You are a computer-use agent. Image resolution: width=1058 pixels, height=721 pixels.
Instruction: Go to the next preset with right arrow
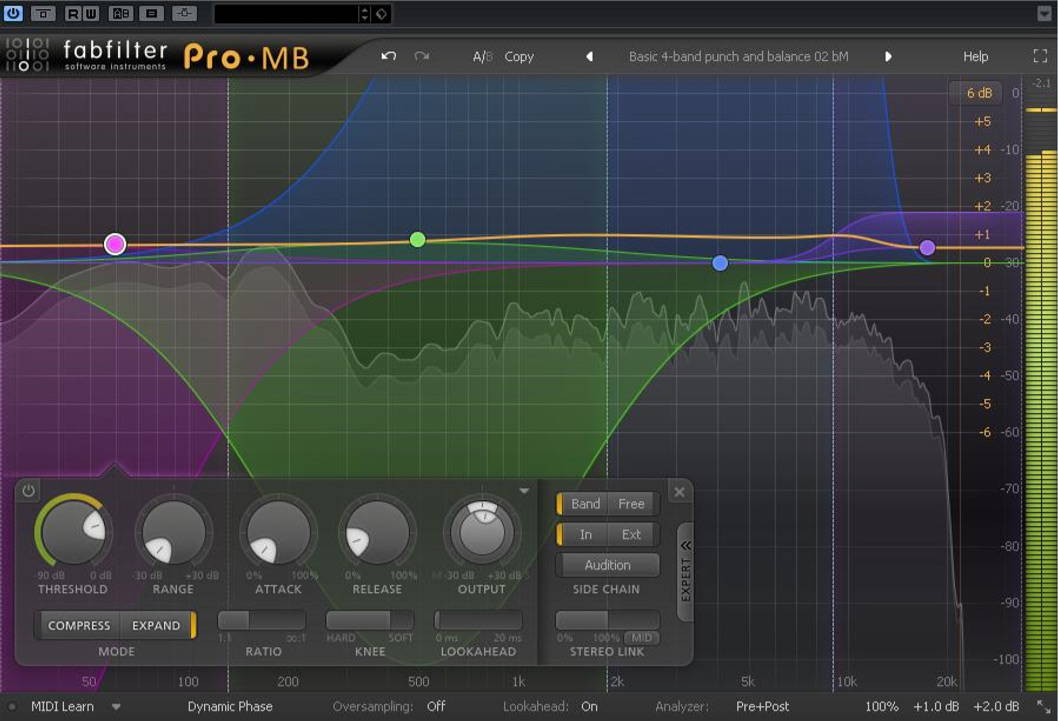pyautogui.click(x=888, y=57)
